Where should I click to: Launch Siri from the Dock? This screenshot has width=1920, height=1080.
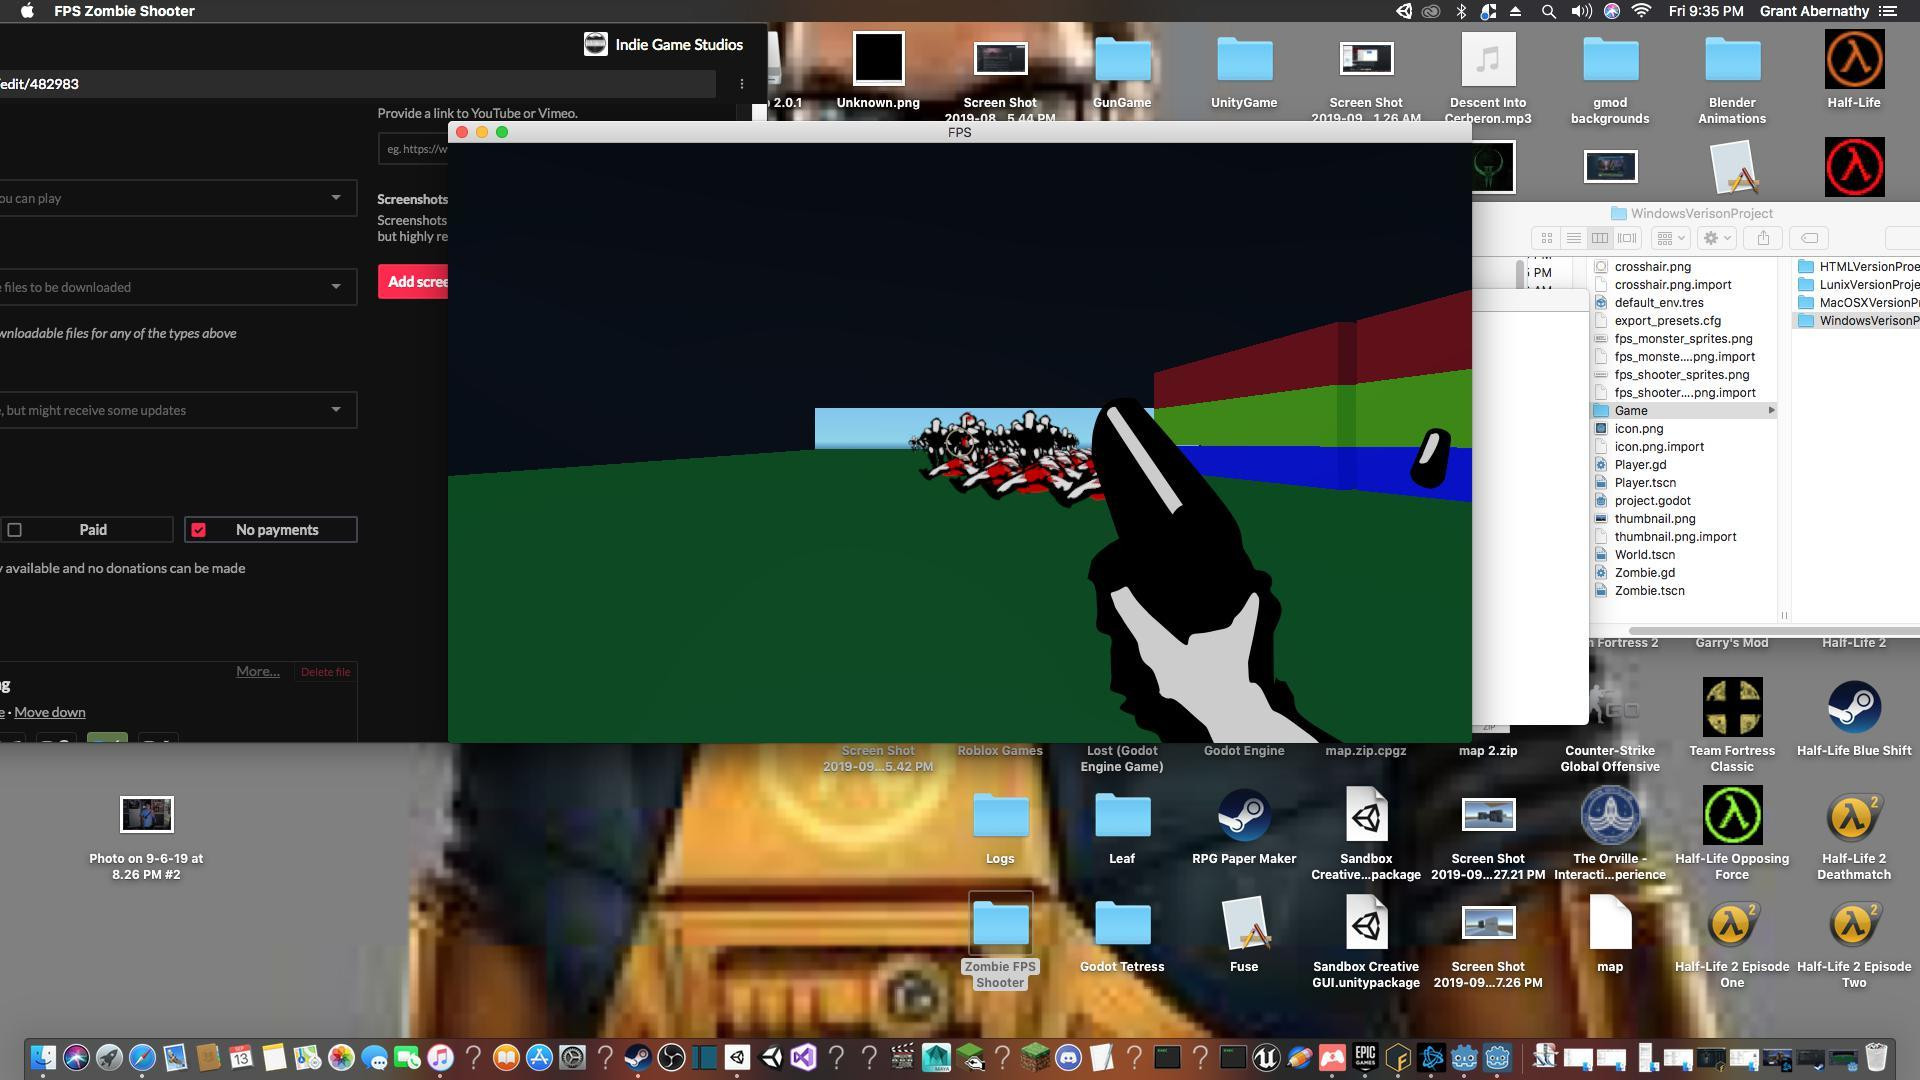76,1057
